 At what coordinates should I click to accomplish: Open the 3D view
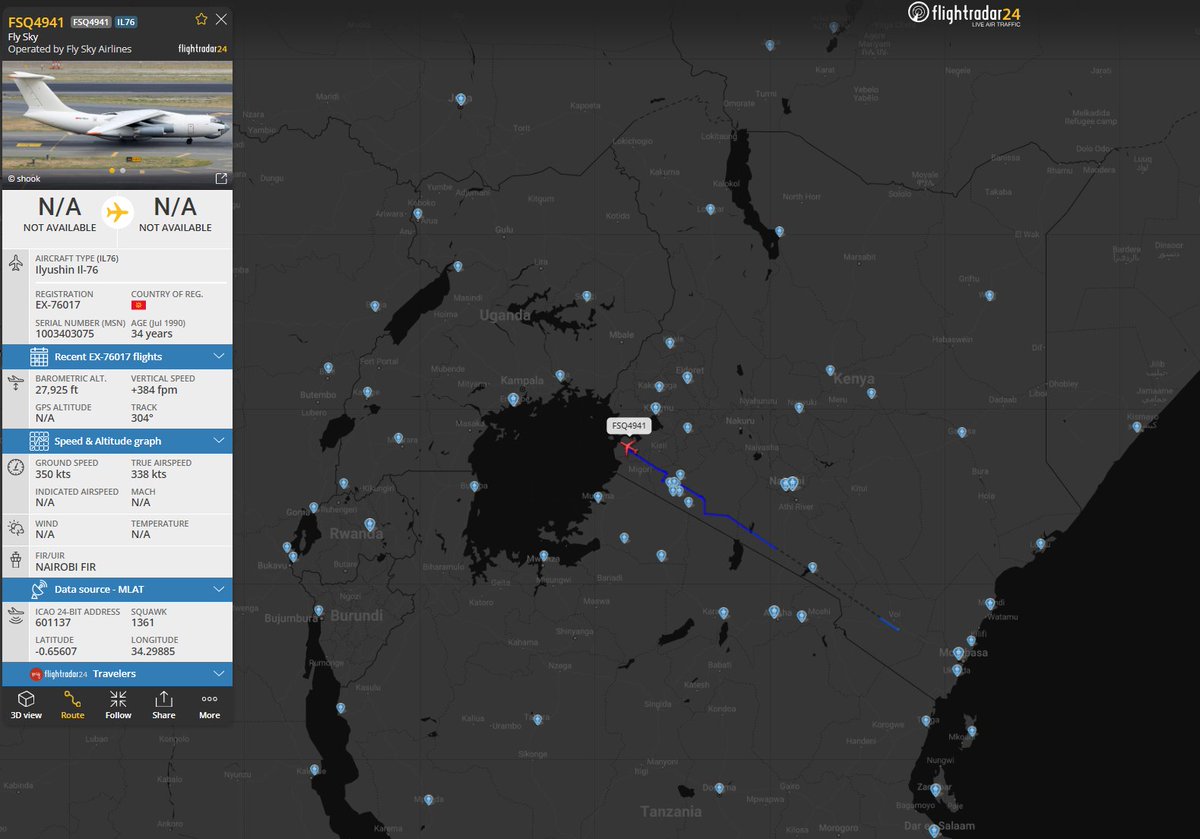[26, 705]
